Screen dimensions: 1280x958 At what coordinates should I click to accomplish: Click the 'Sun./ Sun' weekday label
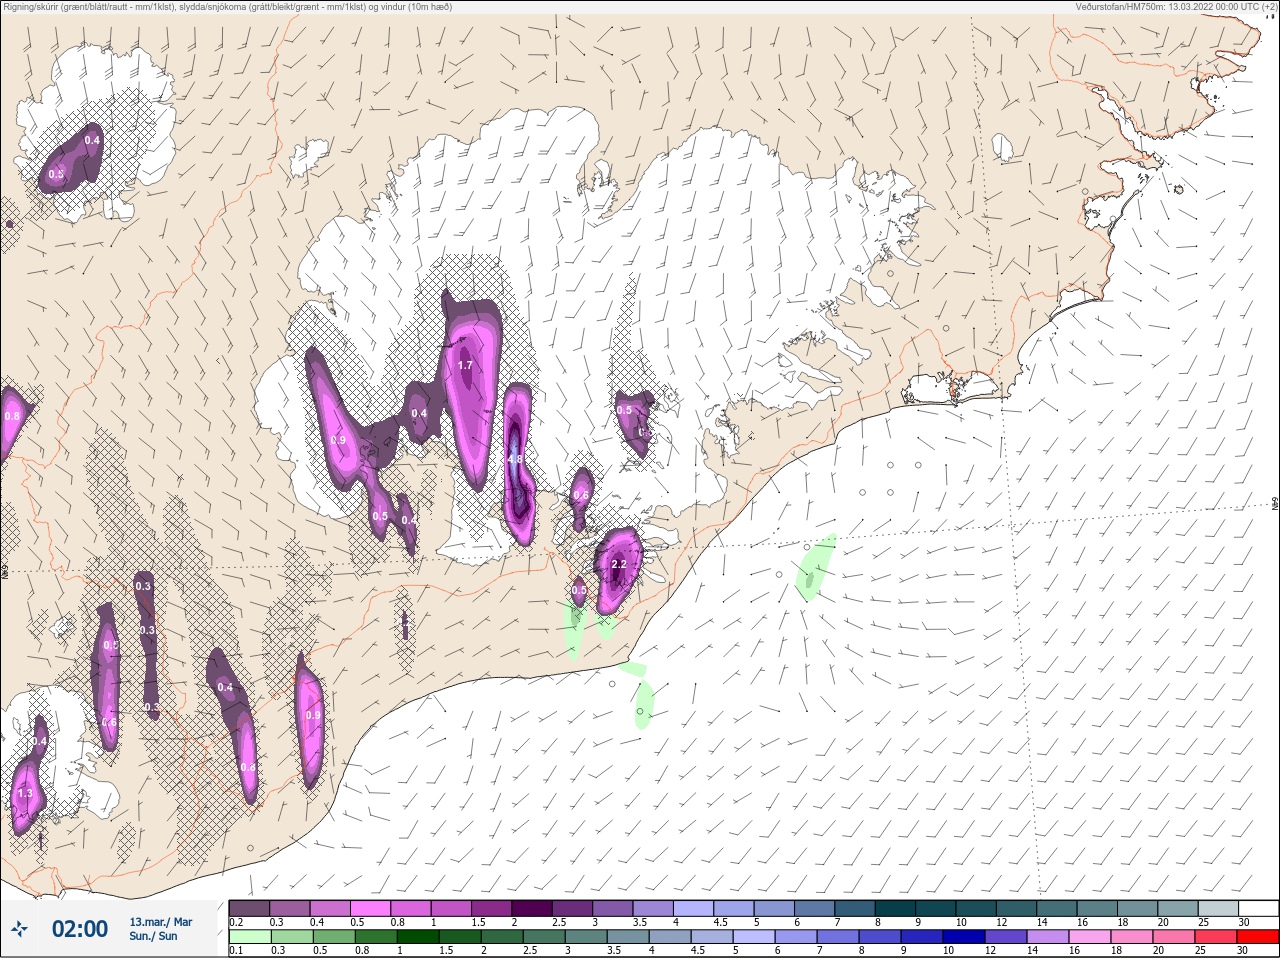(x=153, y=936)
